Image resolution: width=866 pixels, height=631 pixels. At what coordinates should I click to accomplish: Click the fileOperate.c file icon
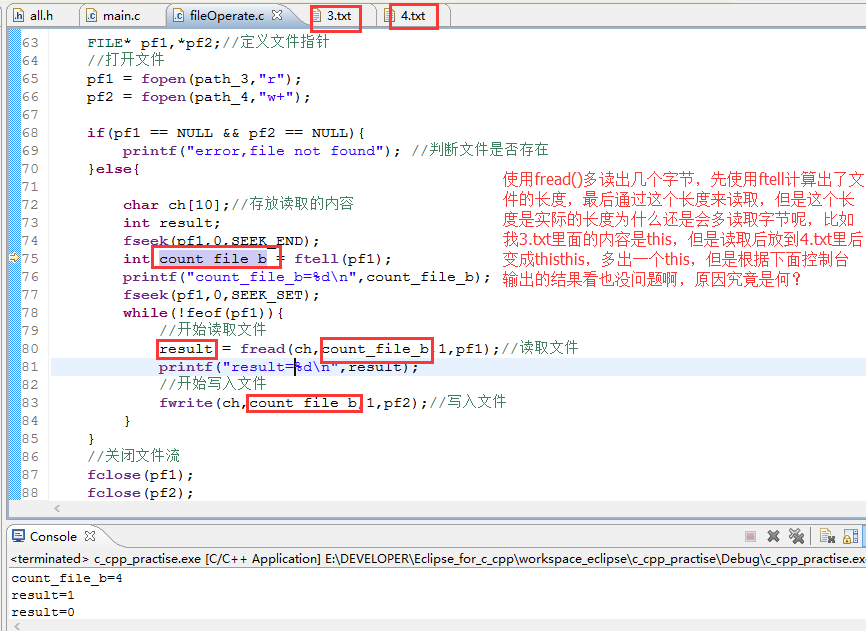coord(178,15)
